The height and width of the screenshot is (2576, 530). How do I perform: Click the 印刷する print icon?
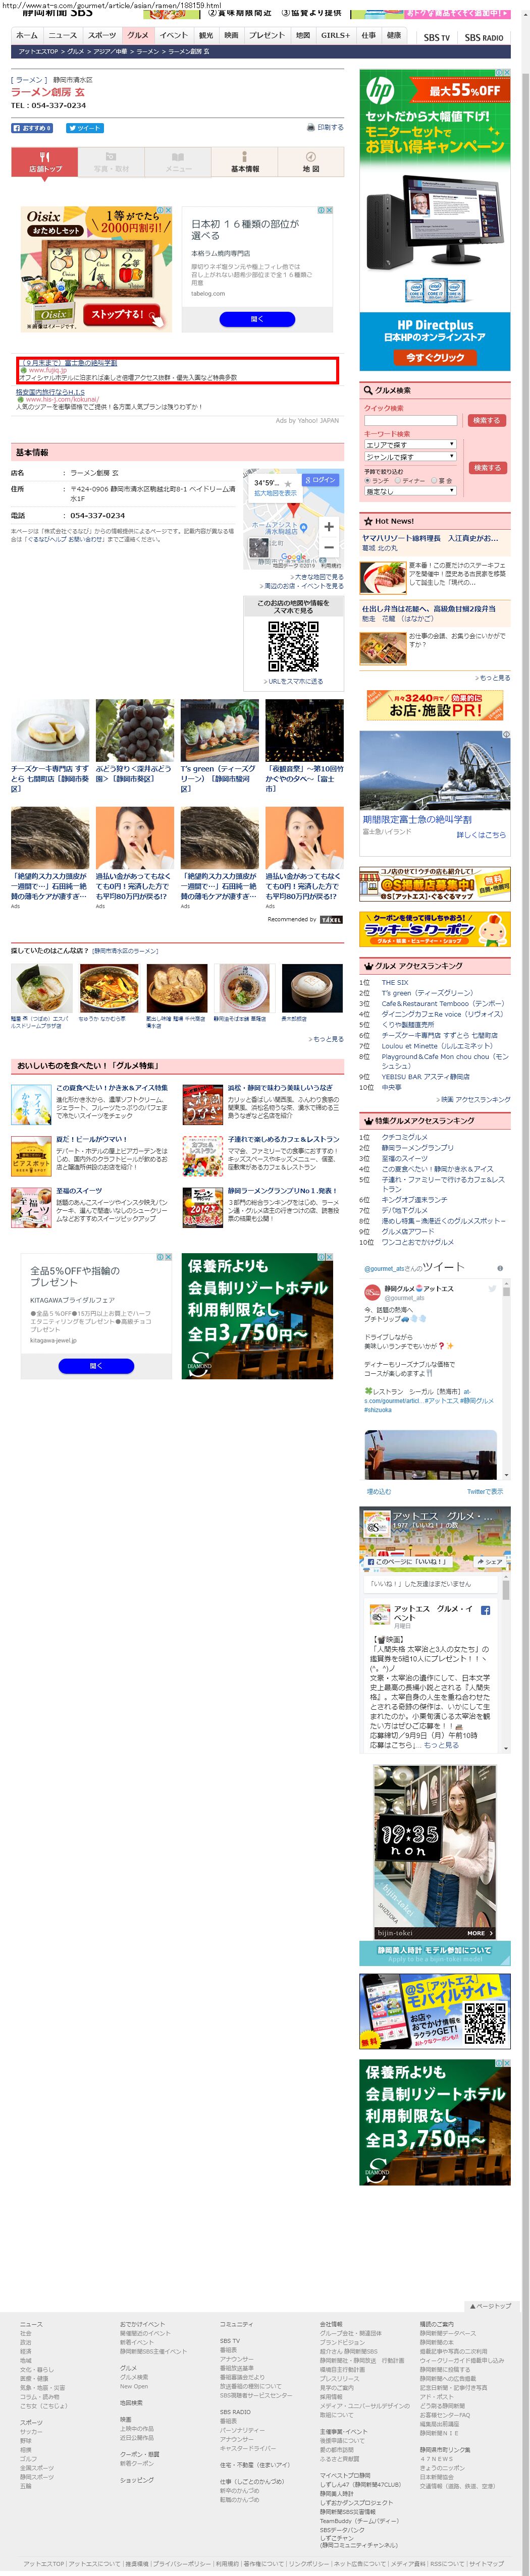pos(311,127)
